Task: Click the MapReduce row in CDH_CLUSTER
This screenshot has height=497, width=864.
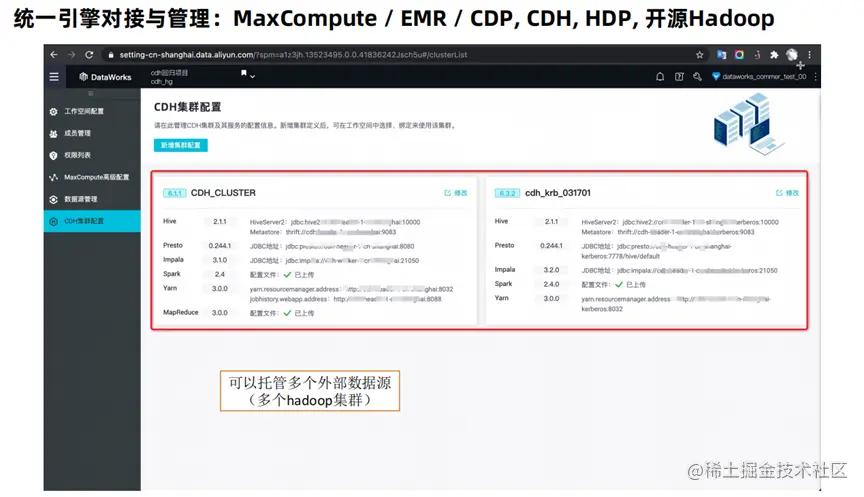Action: coord(316,313)
